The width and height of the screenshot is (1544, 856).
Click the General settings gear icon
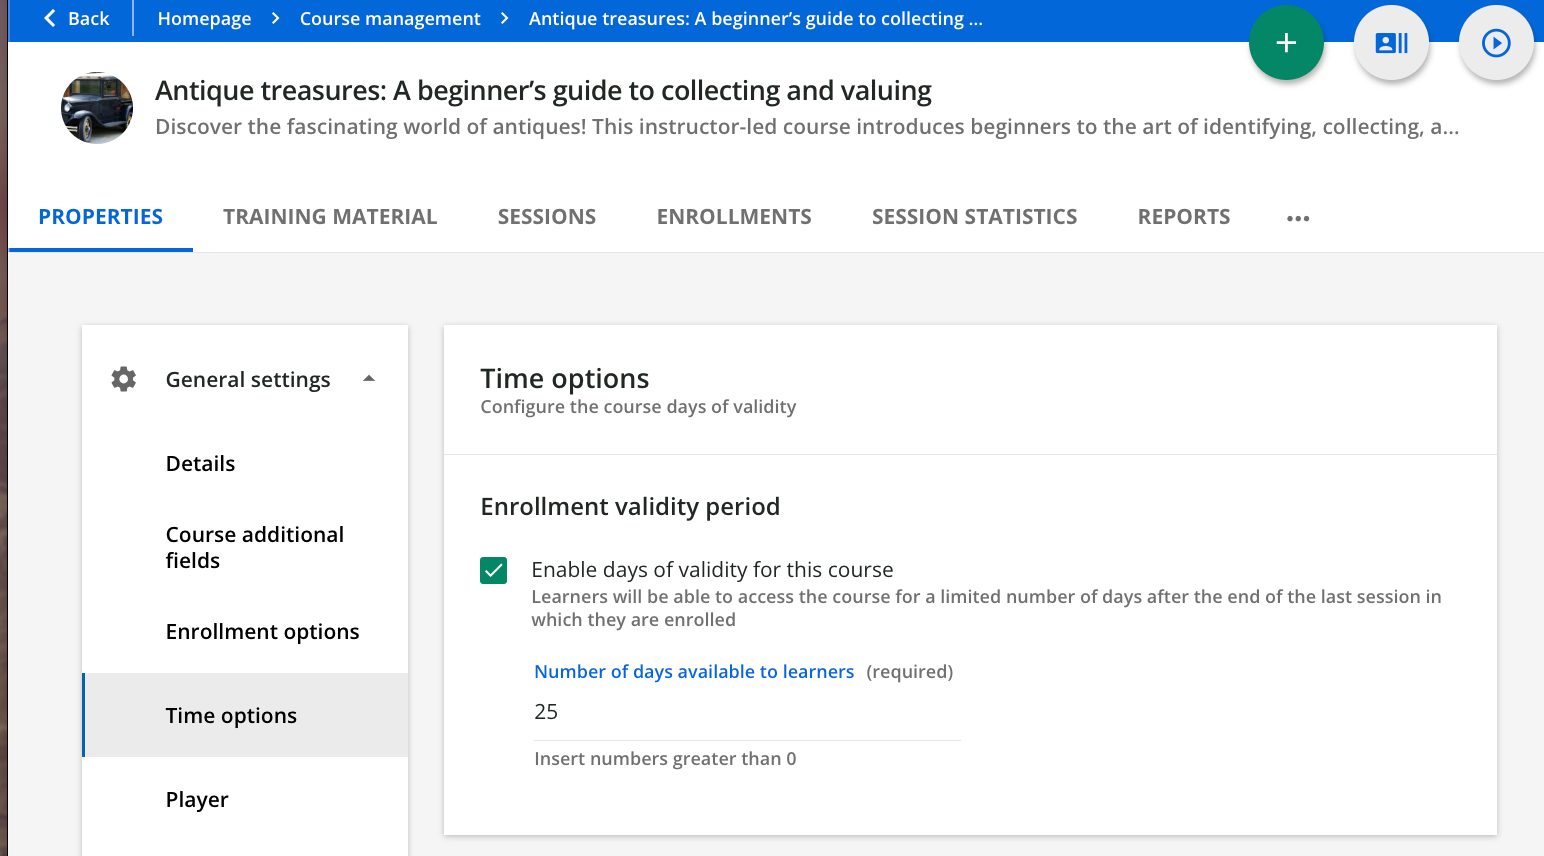point(124,379)
